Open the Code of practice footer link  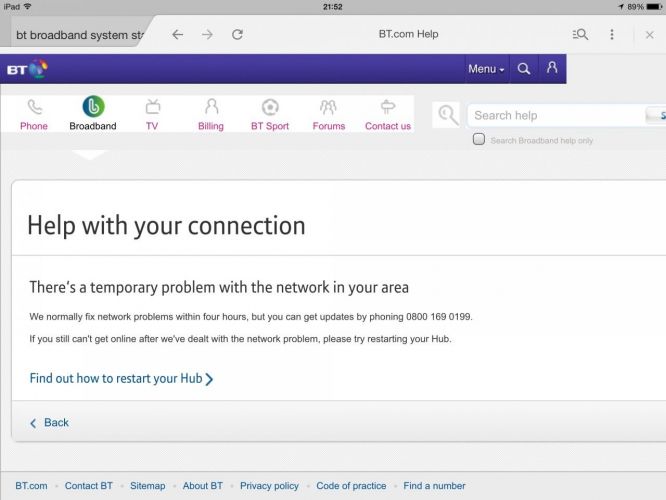point(351,486)
